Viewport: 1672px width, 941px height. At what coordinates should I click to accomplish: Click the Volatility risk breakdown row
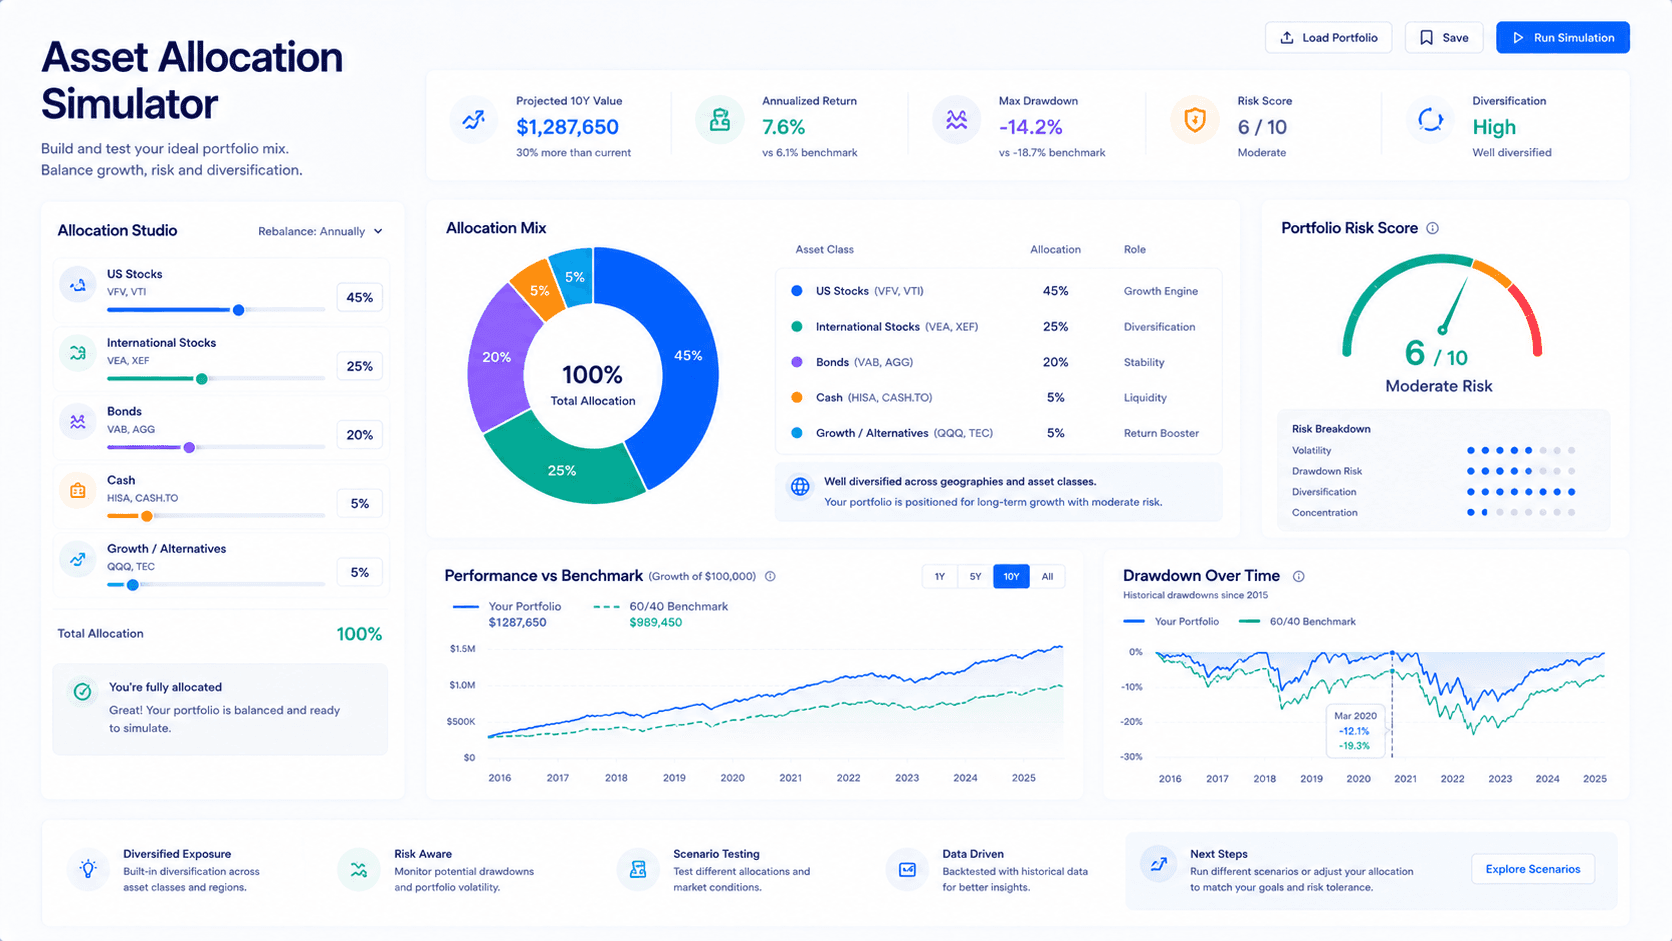point(1434,450)
